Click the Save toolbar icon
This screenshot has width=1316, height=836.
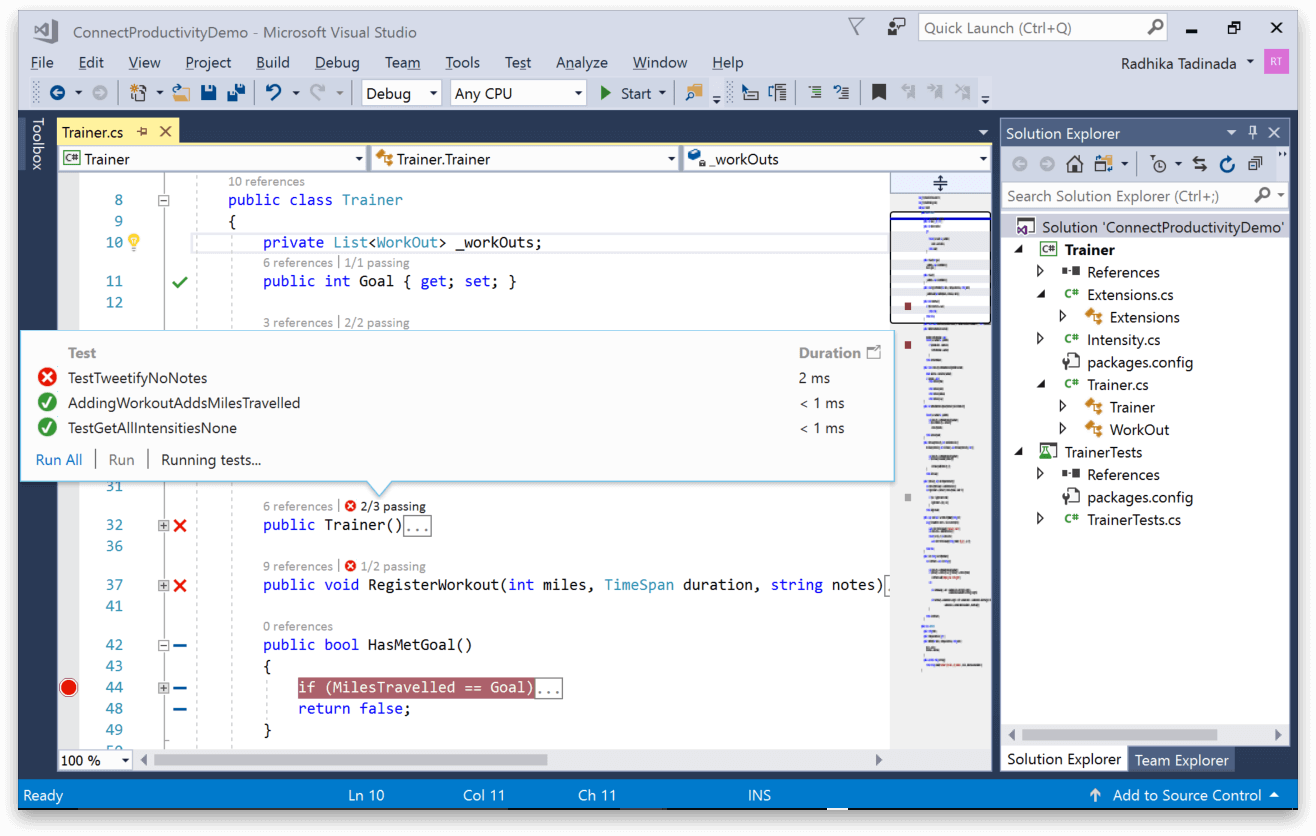(x=209, y=92)
